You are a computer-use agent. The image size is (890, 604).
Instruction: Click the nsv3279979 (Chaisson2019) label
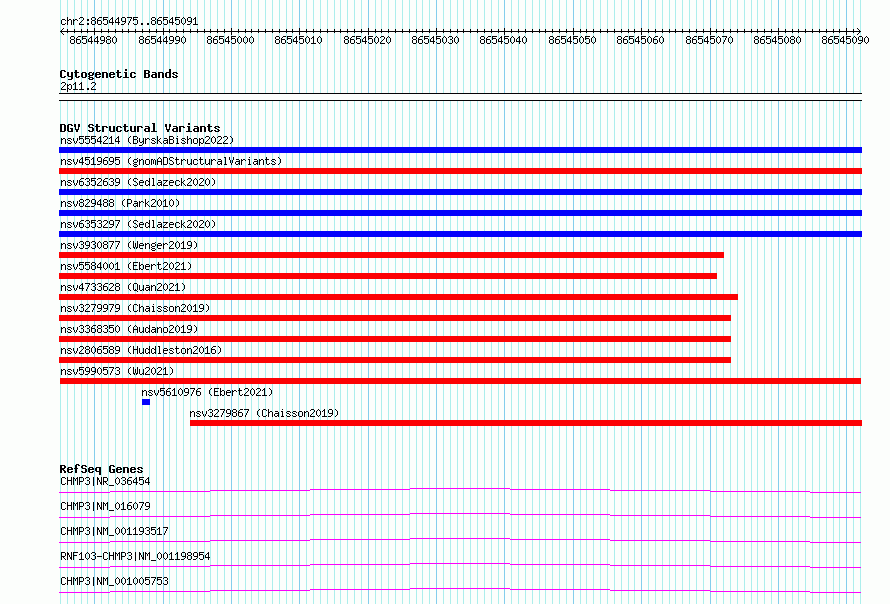coord(135,308)
